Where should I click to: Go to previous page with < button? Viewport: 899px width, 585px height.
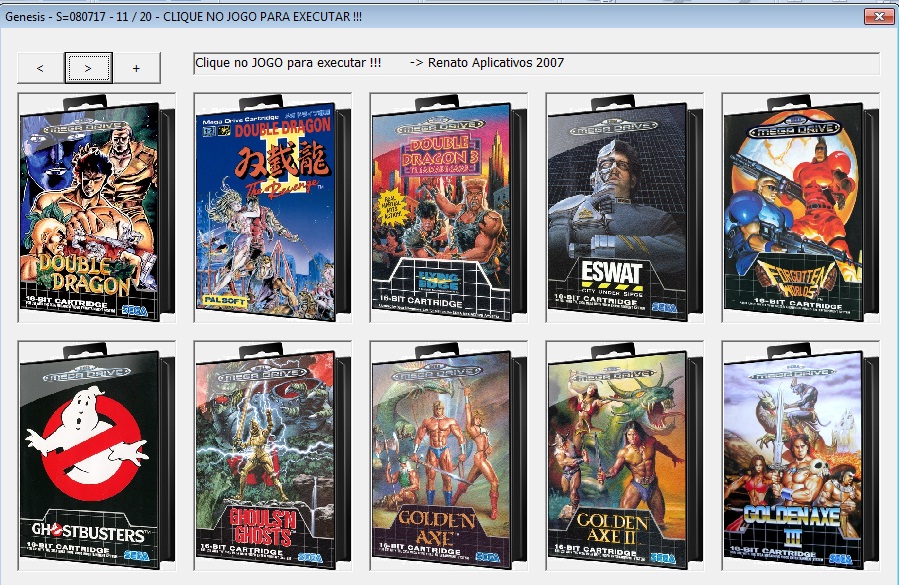pyautogui.click(x=41, y=68)
